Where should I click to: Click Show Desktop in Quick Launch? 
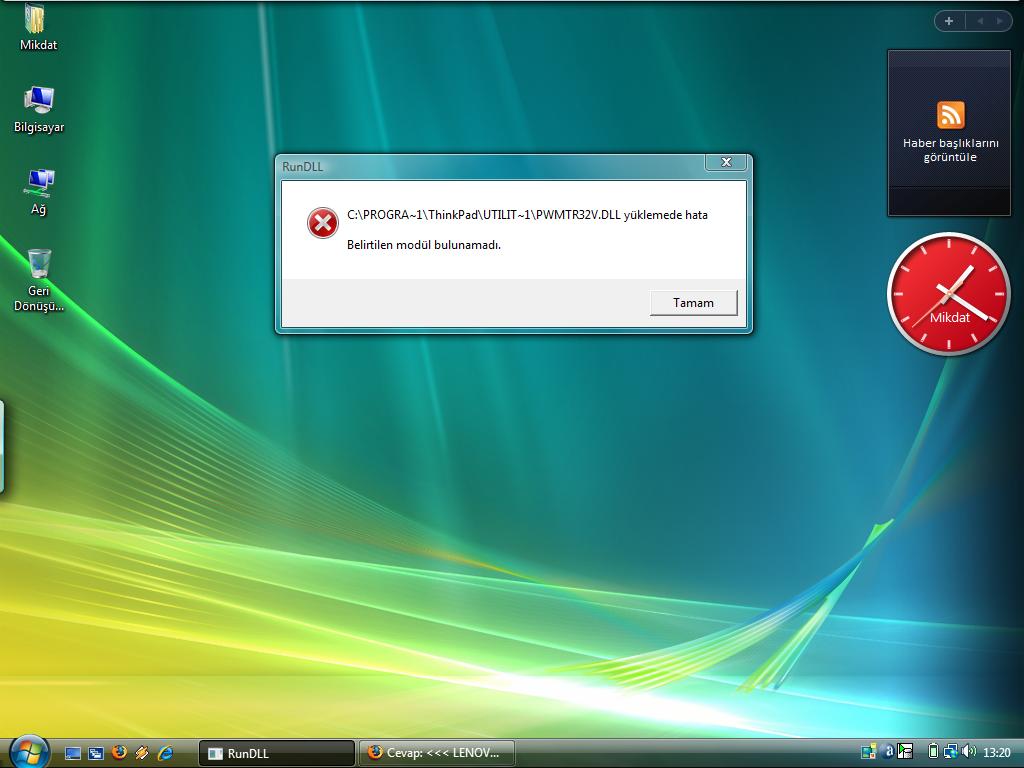coord(72,754)
